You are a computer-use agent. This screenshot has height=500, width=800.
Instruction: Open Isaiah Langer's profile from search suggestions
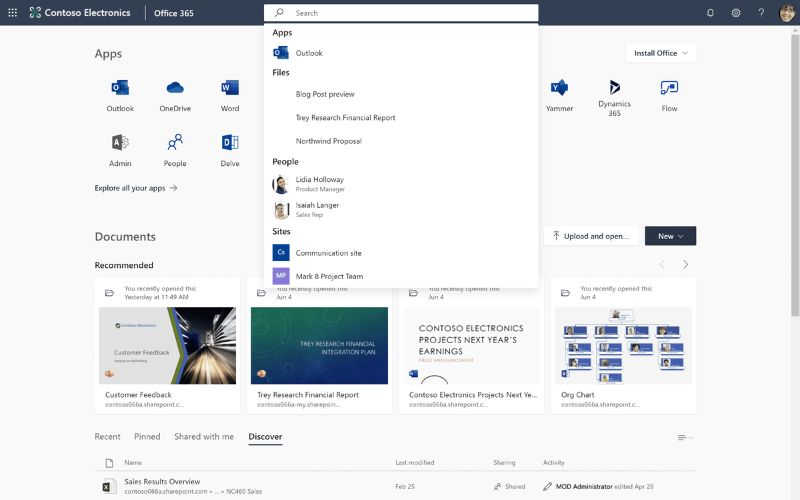(401, 209)
